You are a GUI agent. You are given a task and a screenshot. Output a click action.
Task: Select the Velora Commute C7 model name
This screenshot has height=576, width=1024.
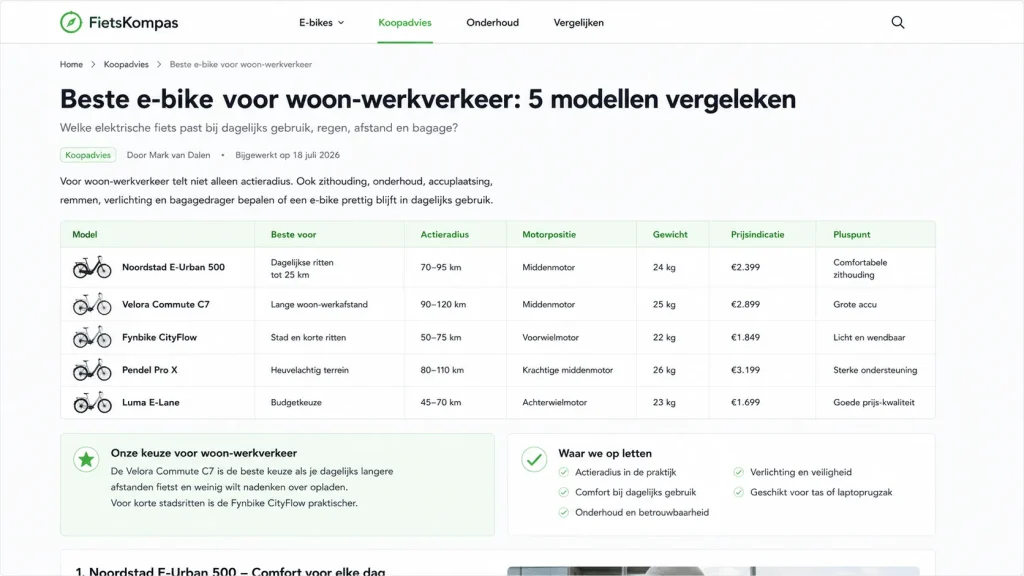pos(166,304)
